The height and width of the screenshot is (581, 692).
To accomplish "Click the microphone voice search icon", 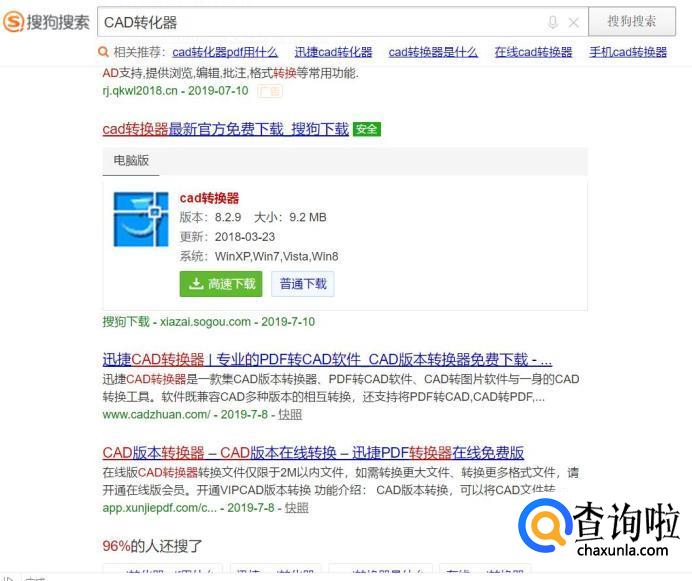I will (x=552, y=22).
